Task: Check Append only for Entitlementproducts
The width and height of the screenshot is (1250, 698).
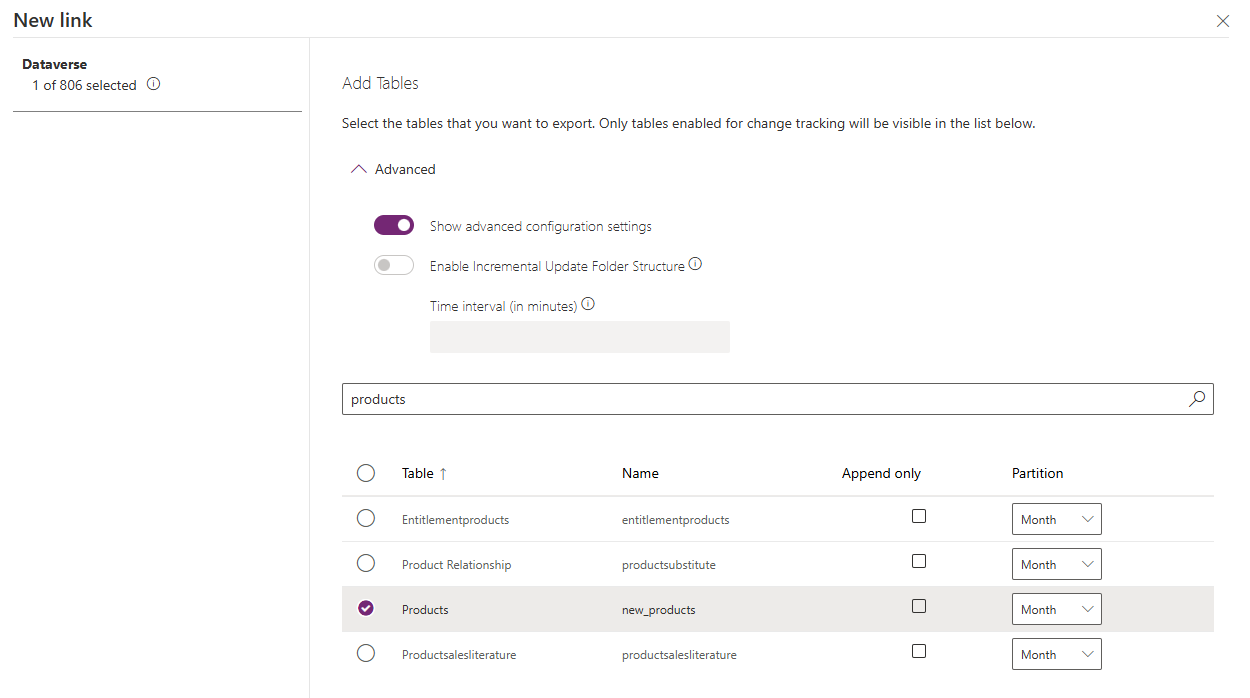Action: pyautogui.click(x=919, y=516)
